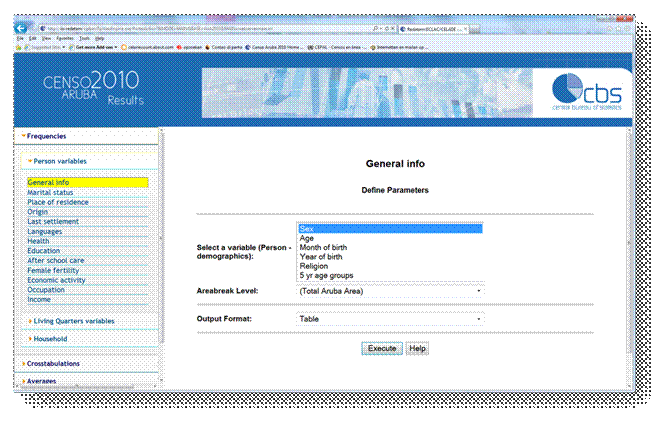Expand the Household group
Screen dimensions: 671x428
30,339
